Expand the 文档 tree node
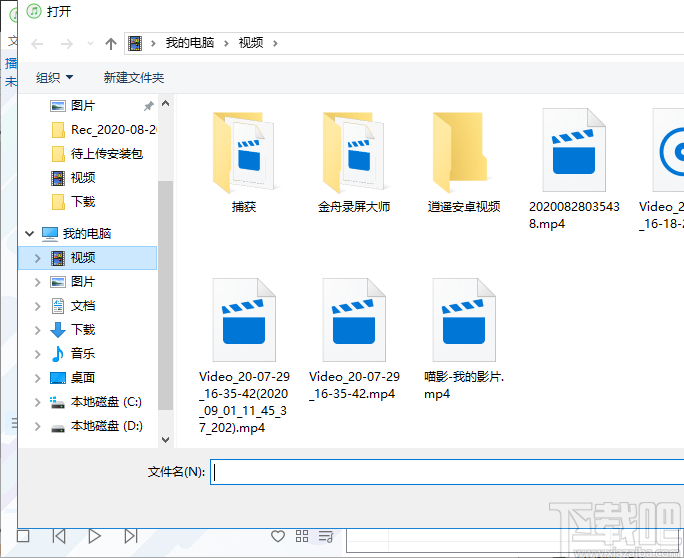Screen dimensions: 684x558 coord(38,306)
